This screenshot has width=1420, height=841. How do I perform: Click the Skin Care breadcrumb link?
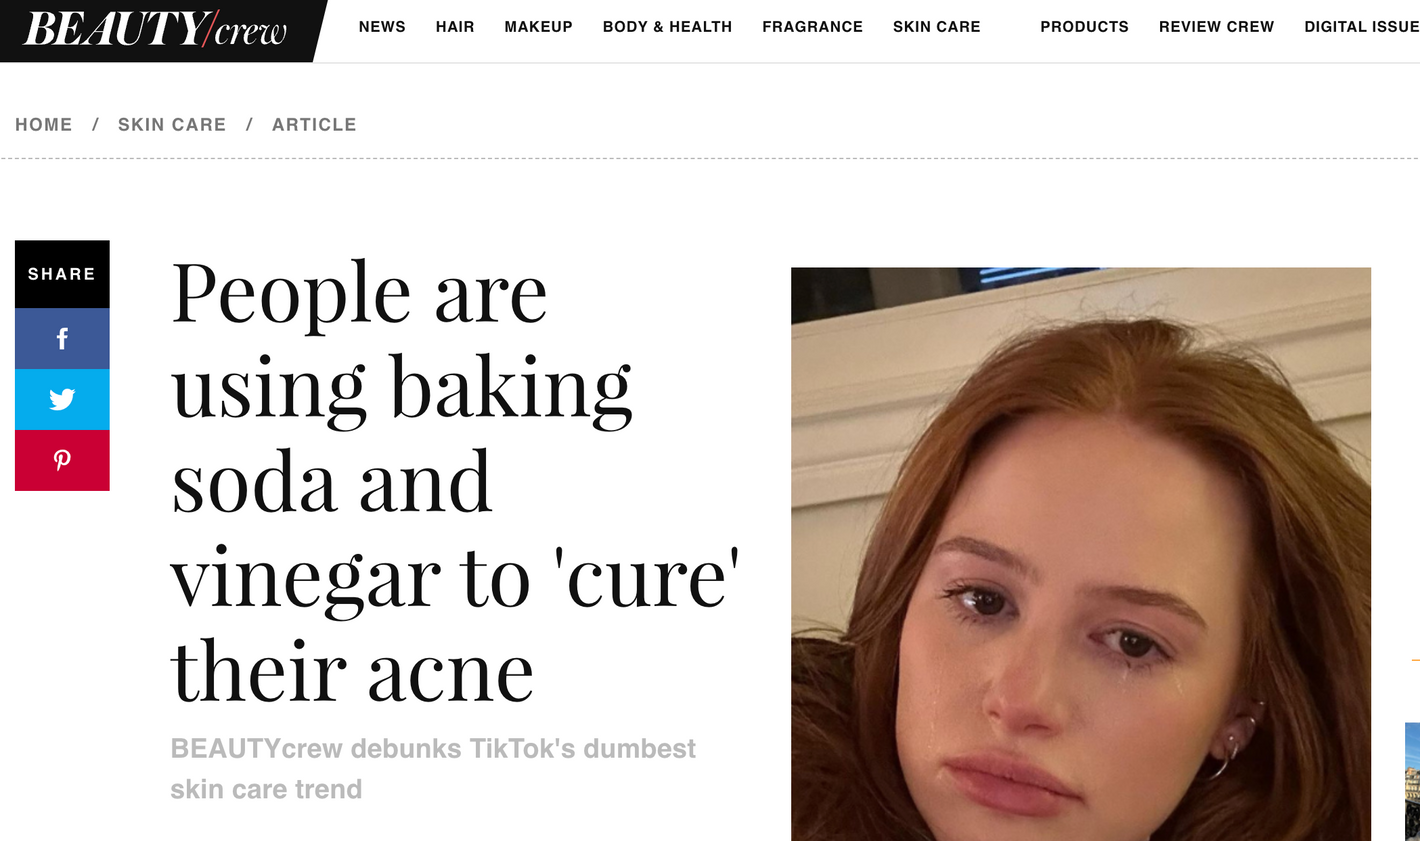[x=172, y=125]
